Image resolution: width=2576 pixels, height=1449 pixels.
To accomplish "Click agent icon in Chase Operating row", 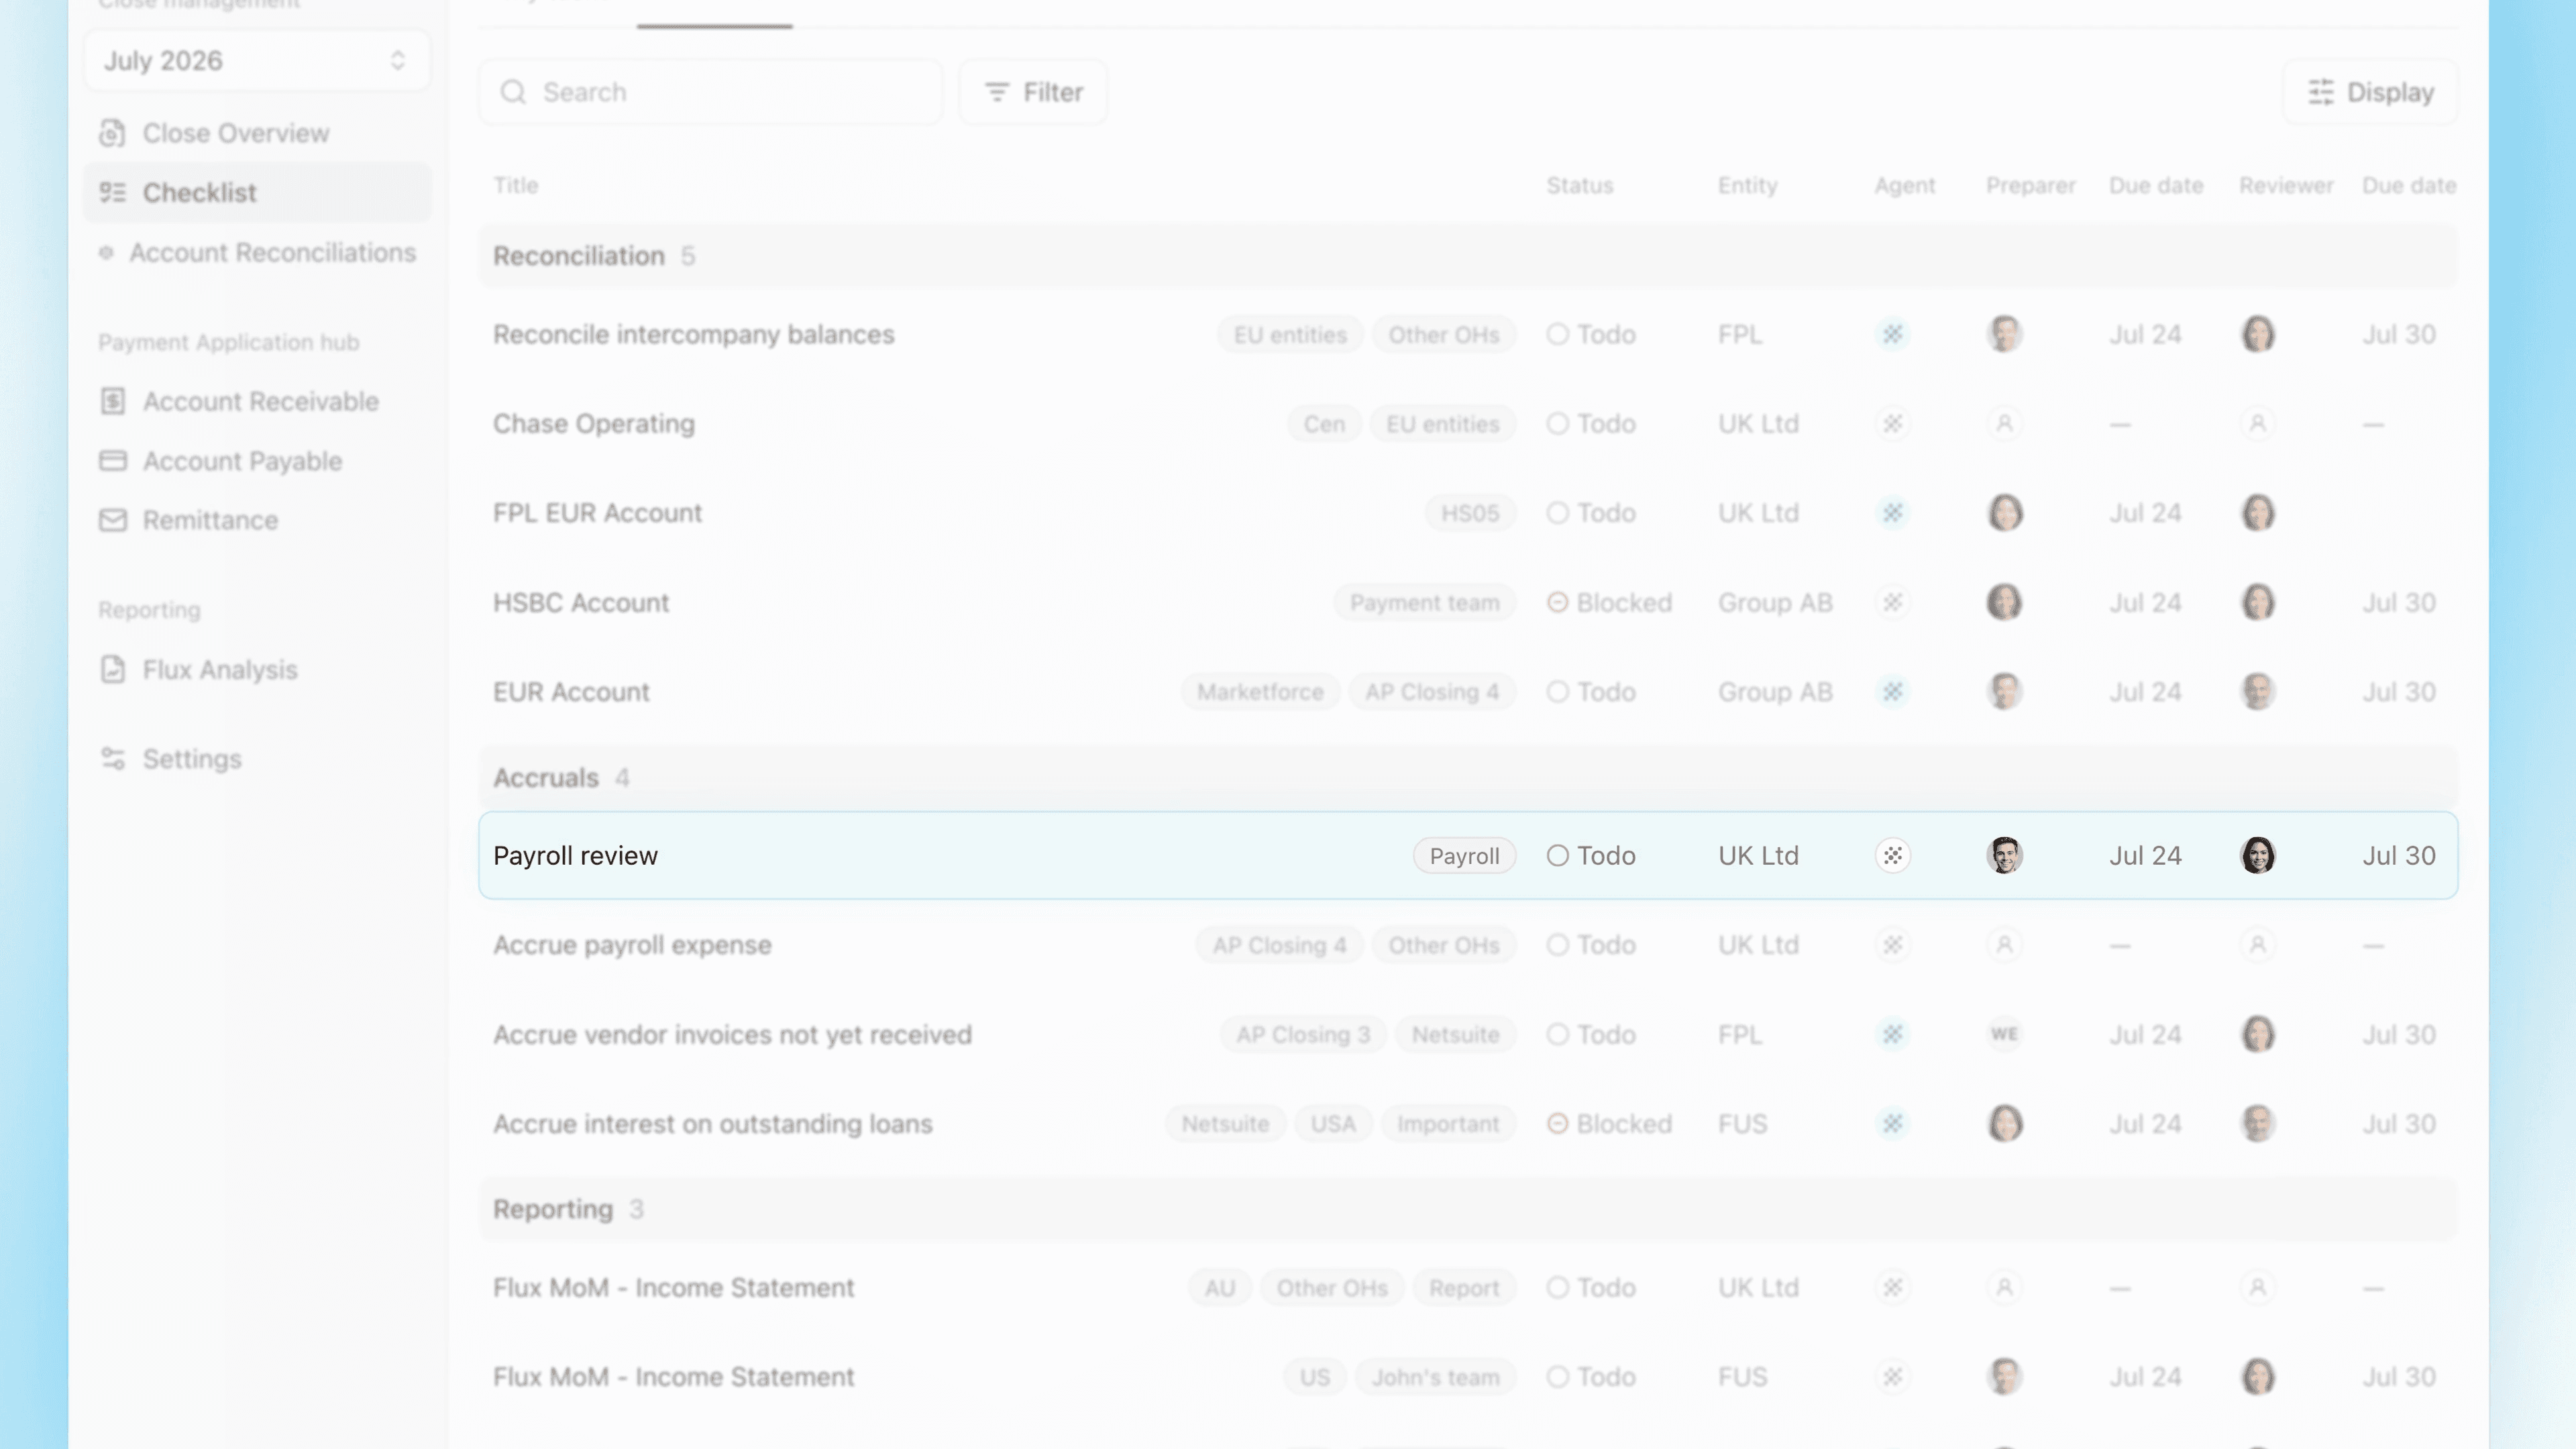I will tap(1893, 423).
